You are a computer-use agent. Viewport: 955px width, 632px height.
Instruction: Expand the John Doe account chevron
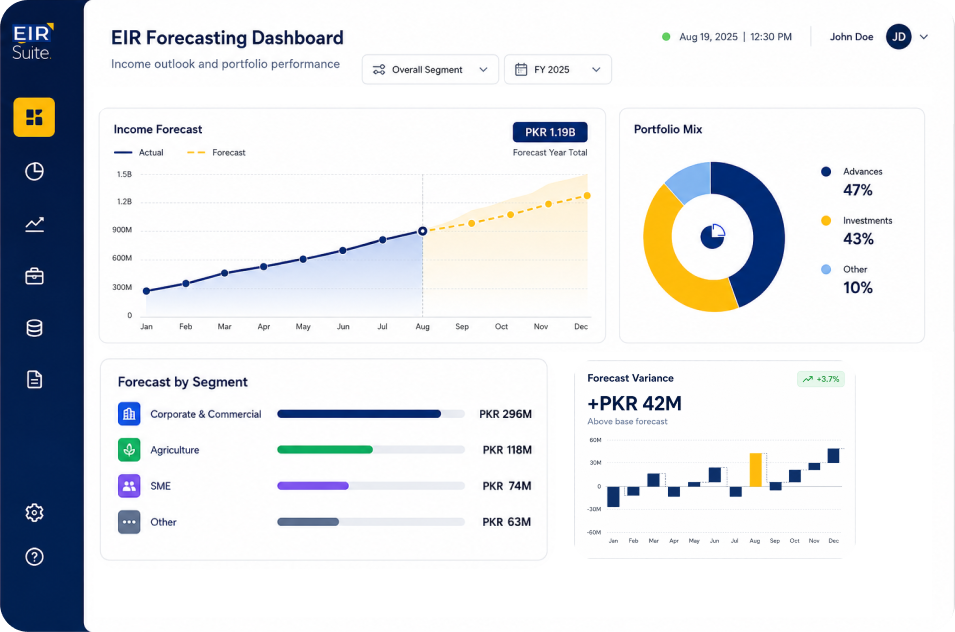924,37
